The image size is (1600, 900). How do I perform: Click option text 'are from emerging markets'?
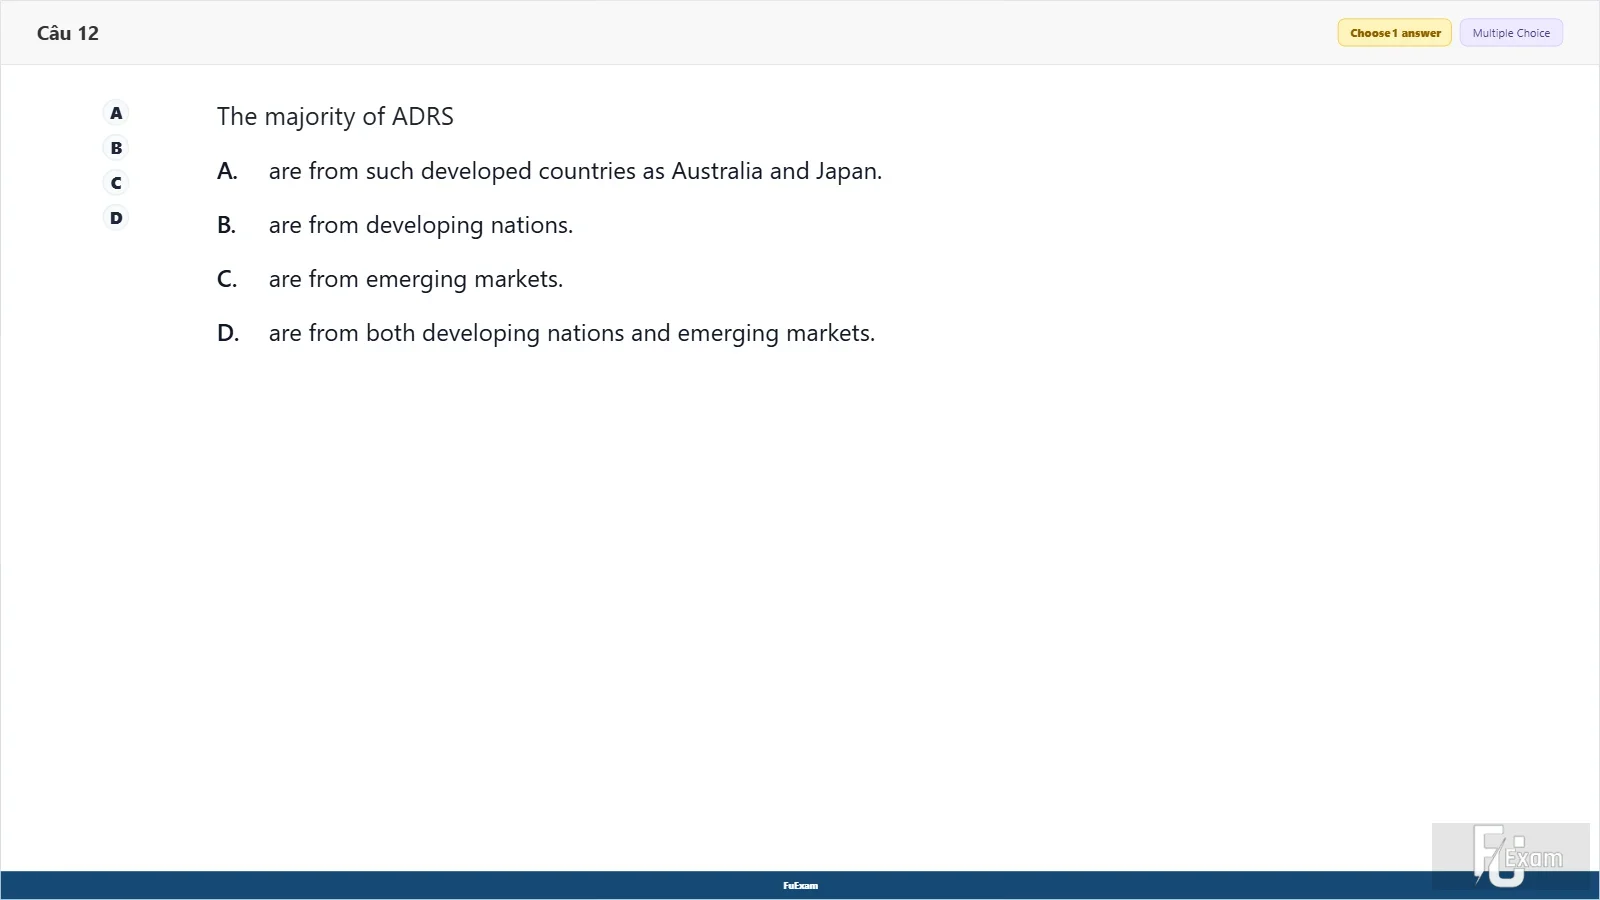[416, 280]
